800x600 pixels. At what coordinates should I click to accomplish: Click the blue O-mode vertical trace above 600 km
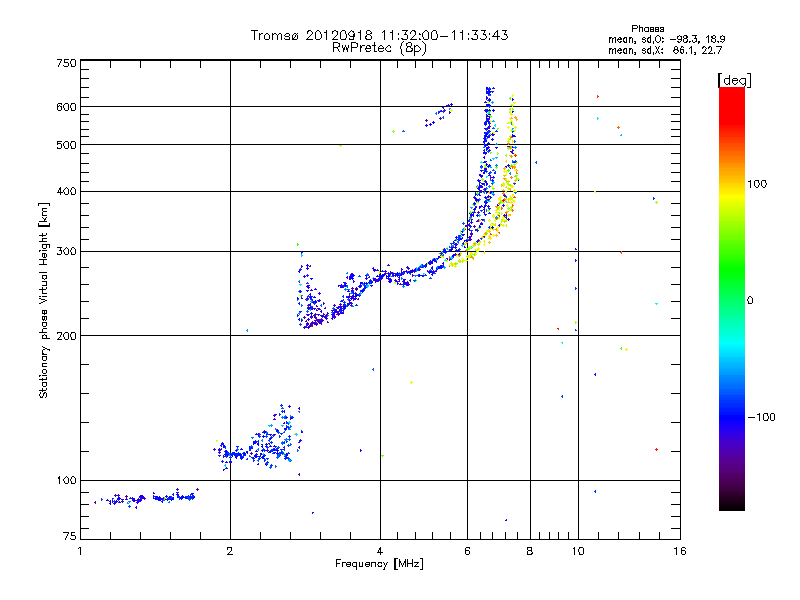(x=489, y=97)
